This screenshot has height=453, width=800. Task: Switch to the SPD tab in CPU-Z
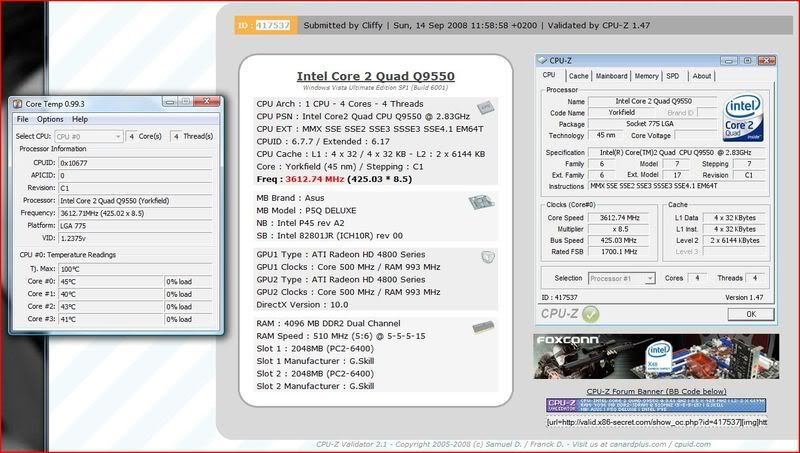673,75
